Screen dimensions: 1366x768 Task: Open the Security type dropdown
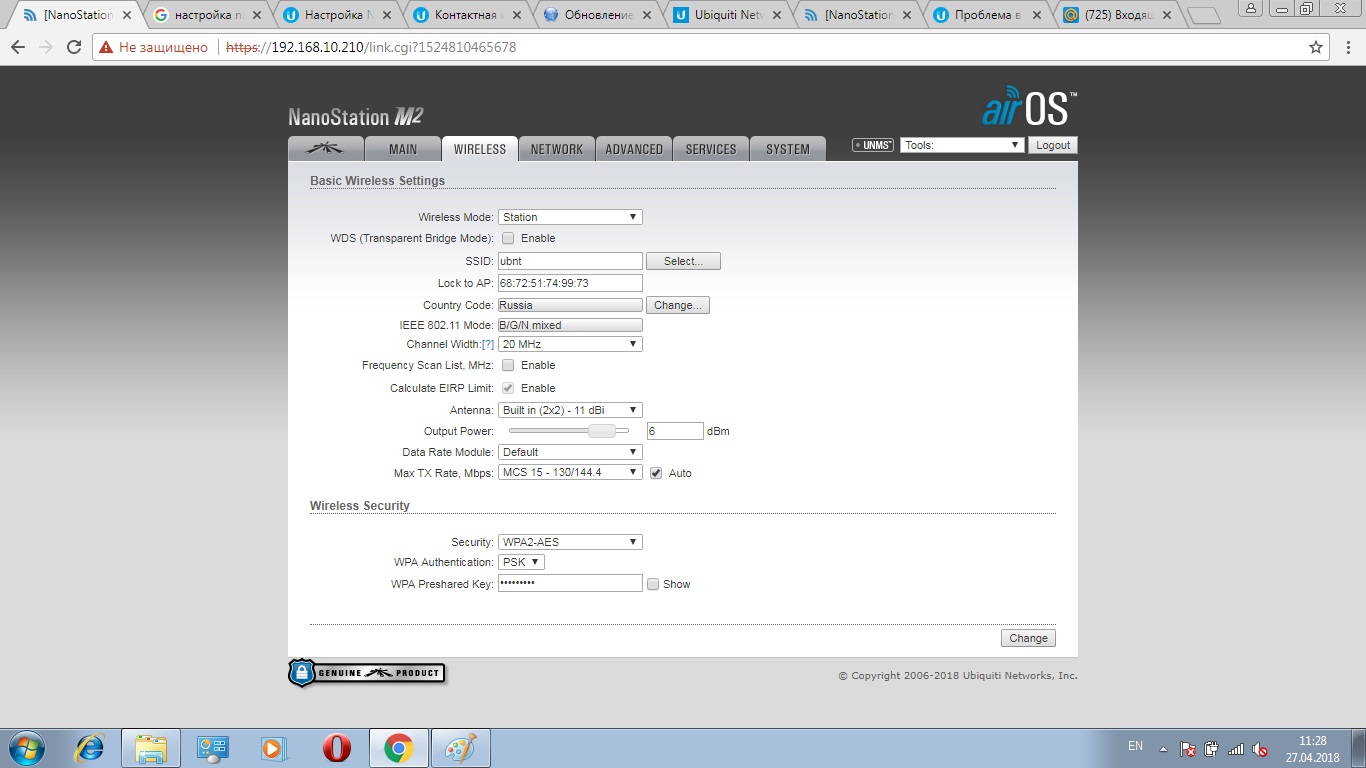coord(570,542)
